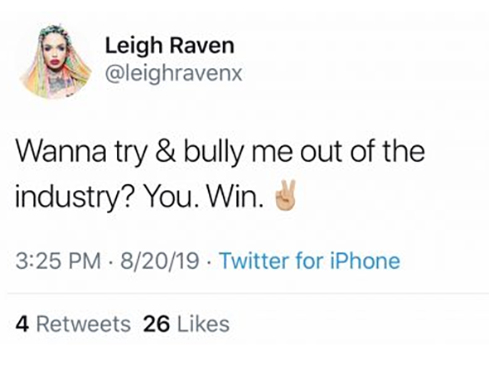This screenshot has height=366, width=489.
Task: Visit the @leighravenx handle
Action: [173, 73]
